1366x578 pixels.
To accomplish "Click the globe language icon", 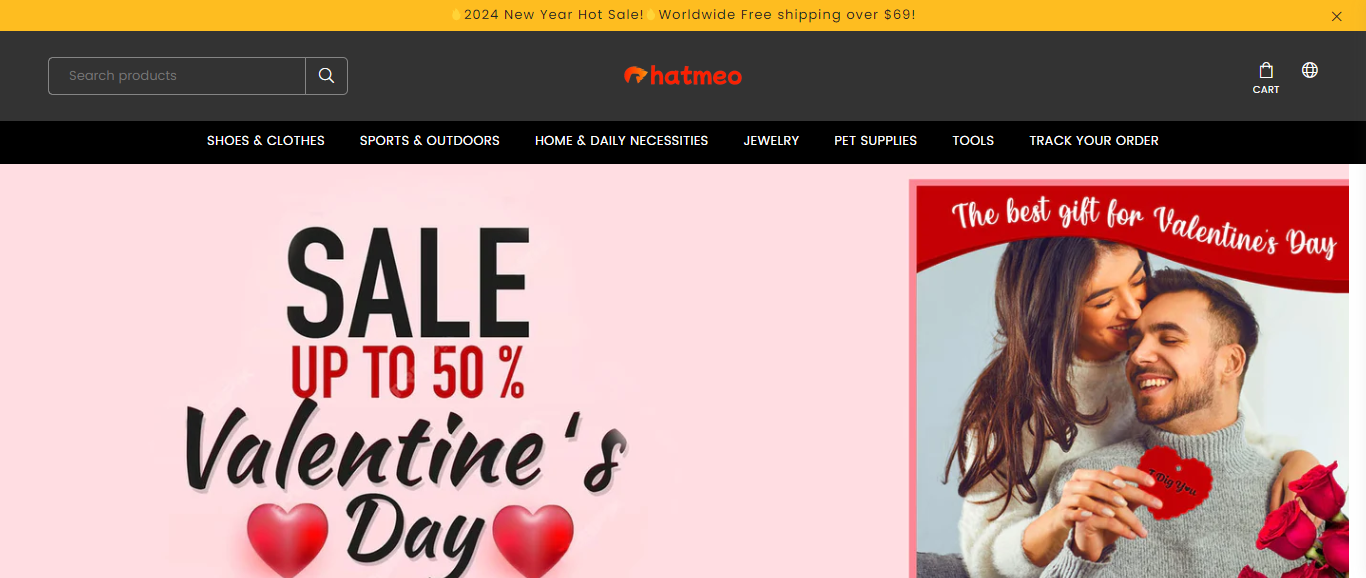I will click(1310, 70).
